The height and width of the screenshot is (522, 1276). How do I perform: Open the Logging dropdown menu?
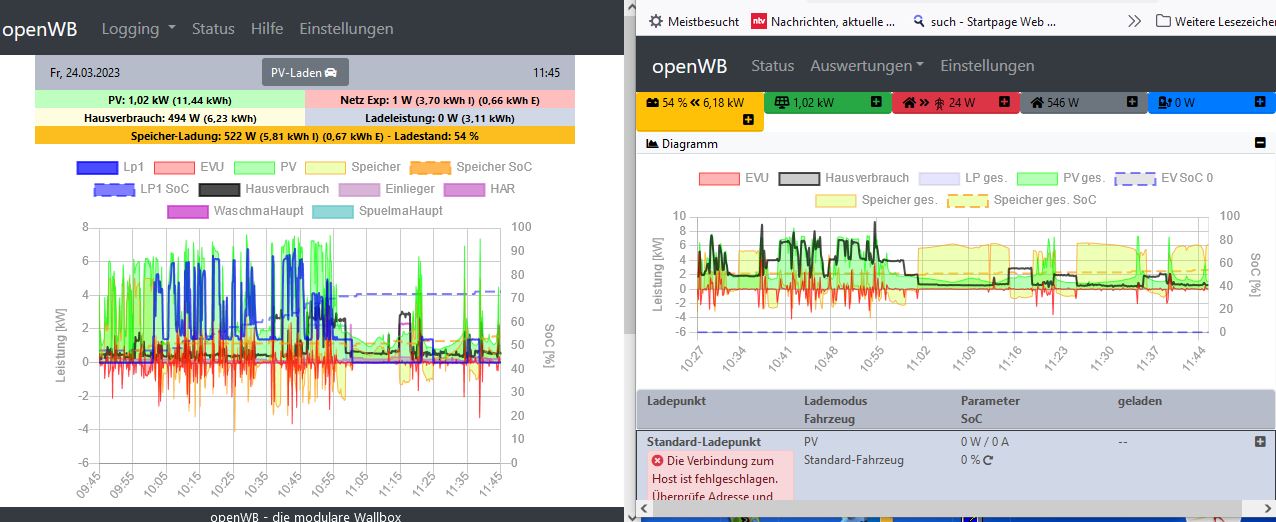pyautogui.click(x=139, y=28)
